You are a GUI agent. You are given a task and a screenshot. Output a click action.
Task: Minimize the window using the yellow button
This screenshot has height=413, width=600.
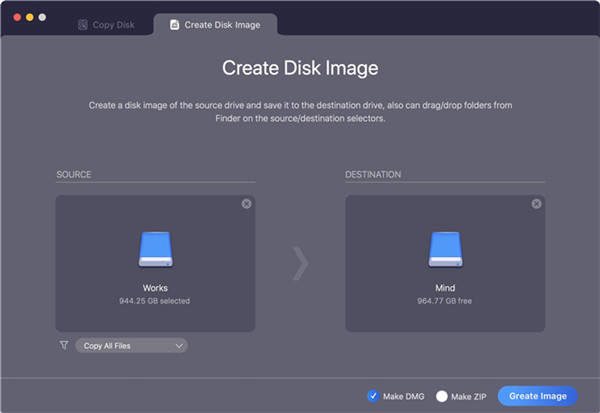click(29, 18)
